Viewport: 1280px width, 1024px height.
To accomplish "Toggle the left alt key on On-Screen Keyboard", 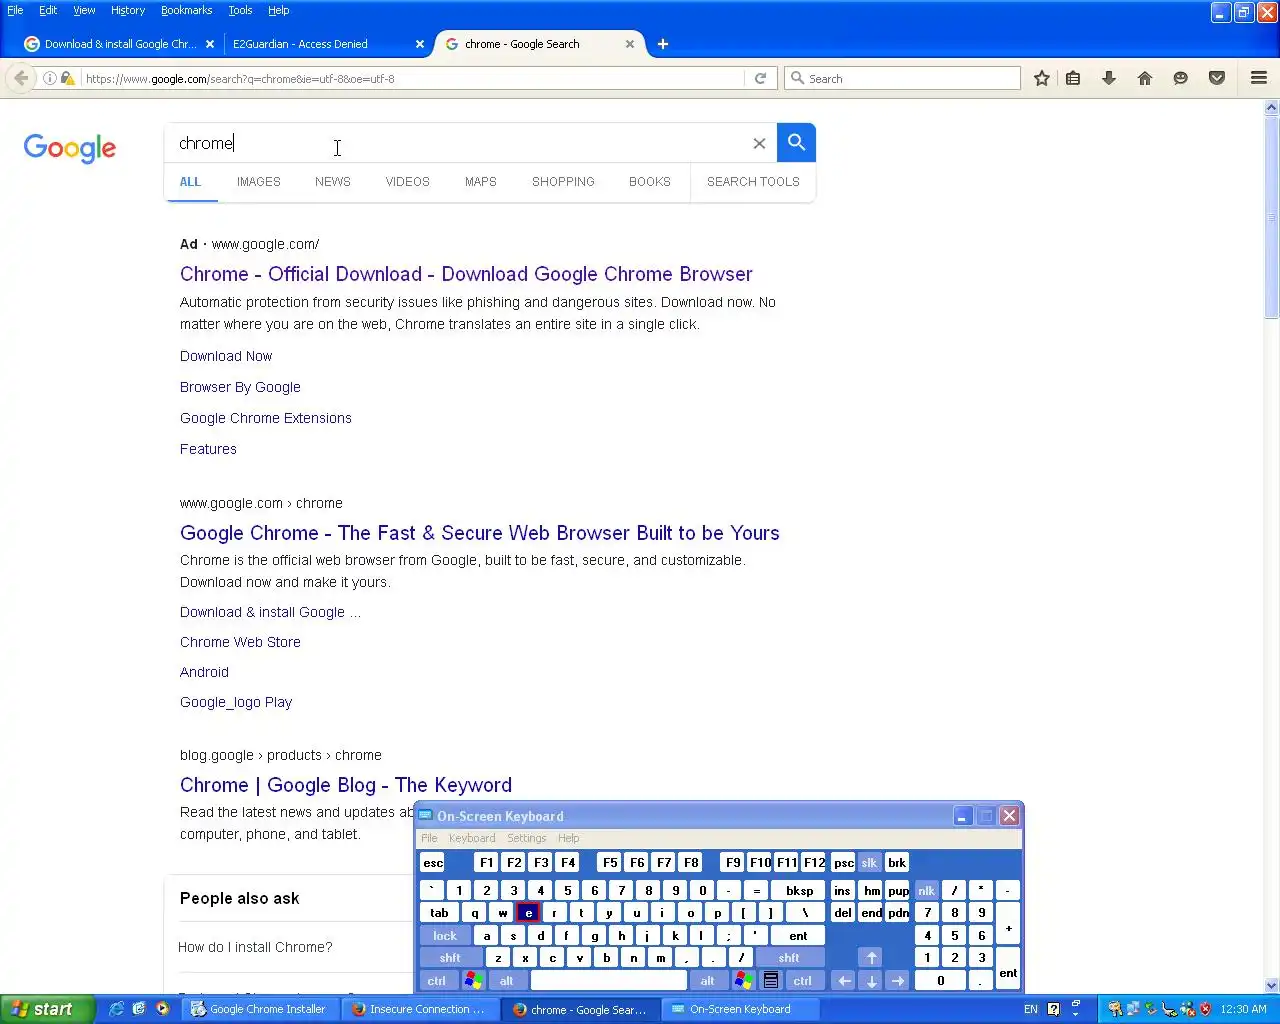I will (507, 980).
